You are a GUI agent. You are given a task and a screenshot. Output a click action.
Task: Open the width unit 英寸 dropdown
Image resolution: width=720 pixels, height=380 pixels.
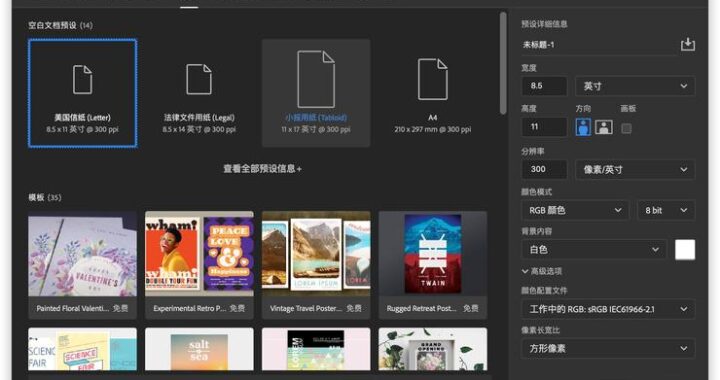point(635,86)
